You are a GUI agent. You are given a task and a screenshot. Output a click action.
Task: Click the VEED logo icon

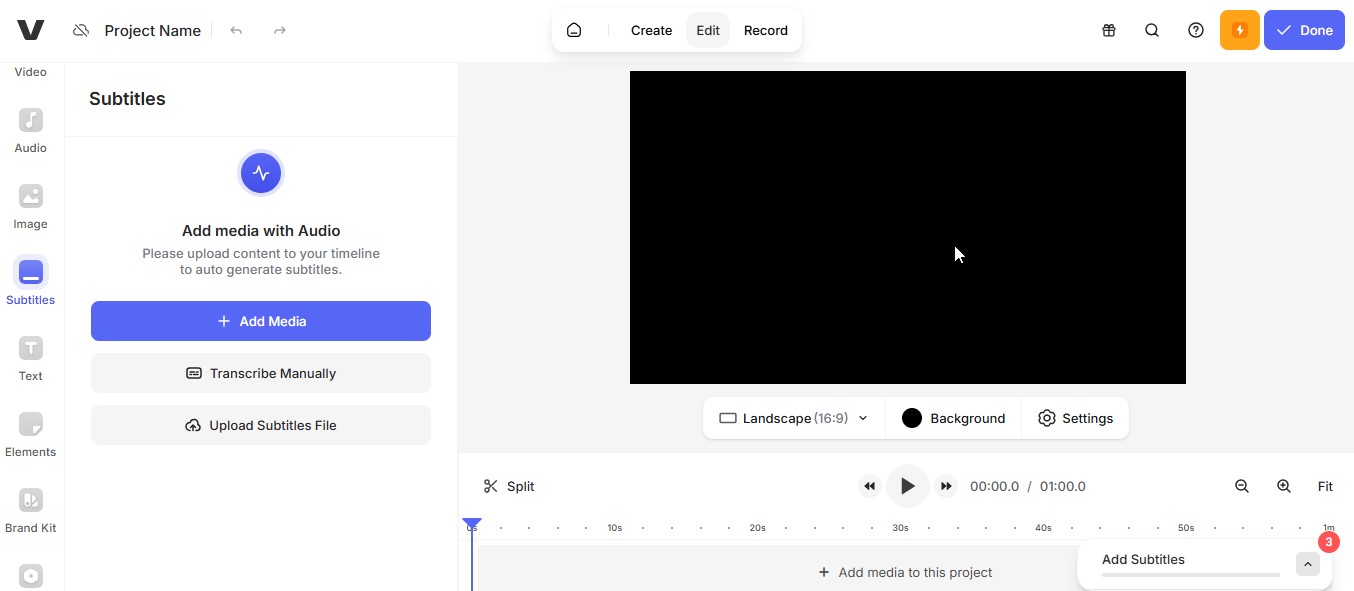[x=31, y=30]
